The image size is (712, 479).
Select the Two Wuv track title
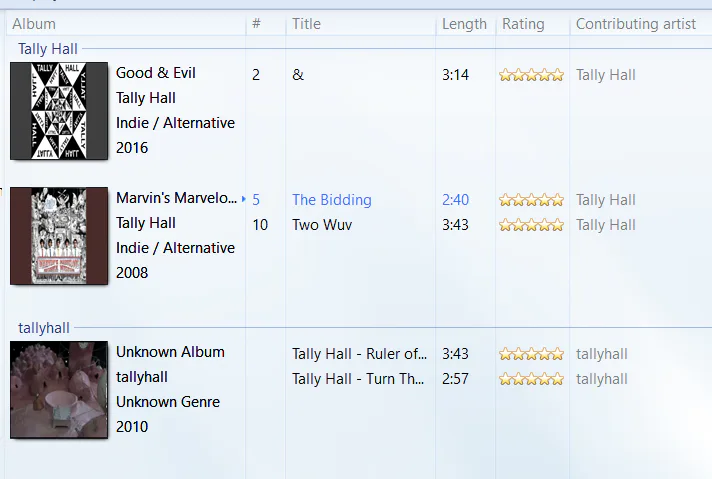click(x=322, y=225)
